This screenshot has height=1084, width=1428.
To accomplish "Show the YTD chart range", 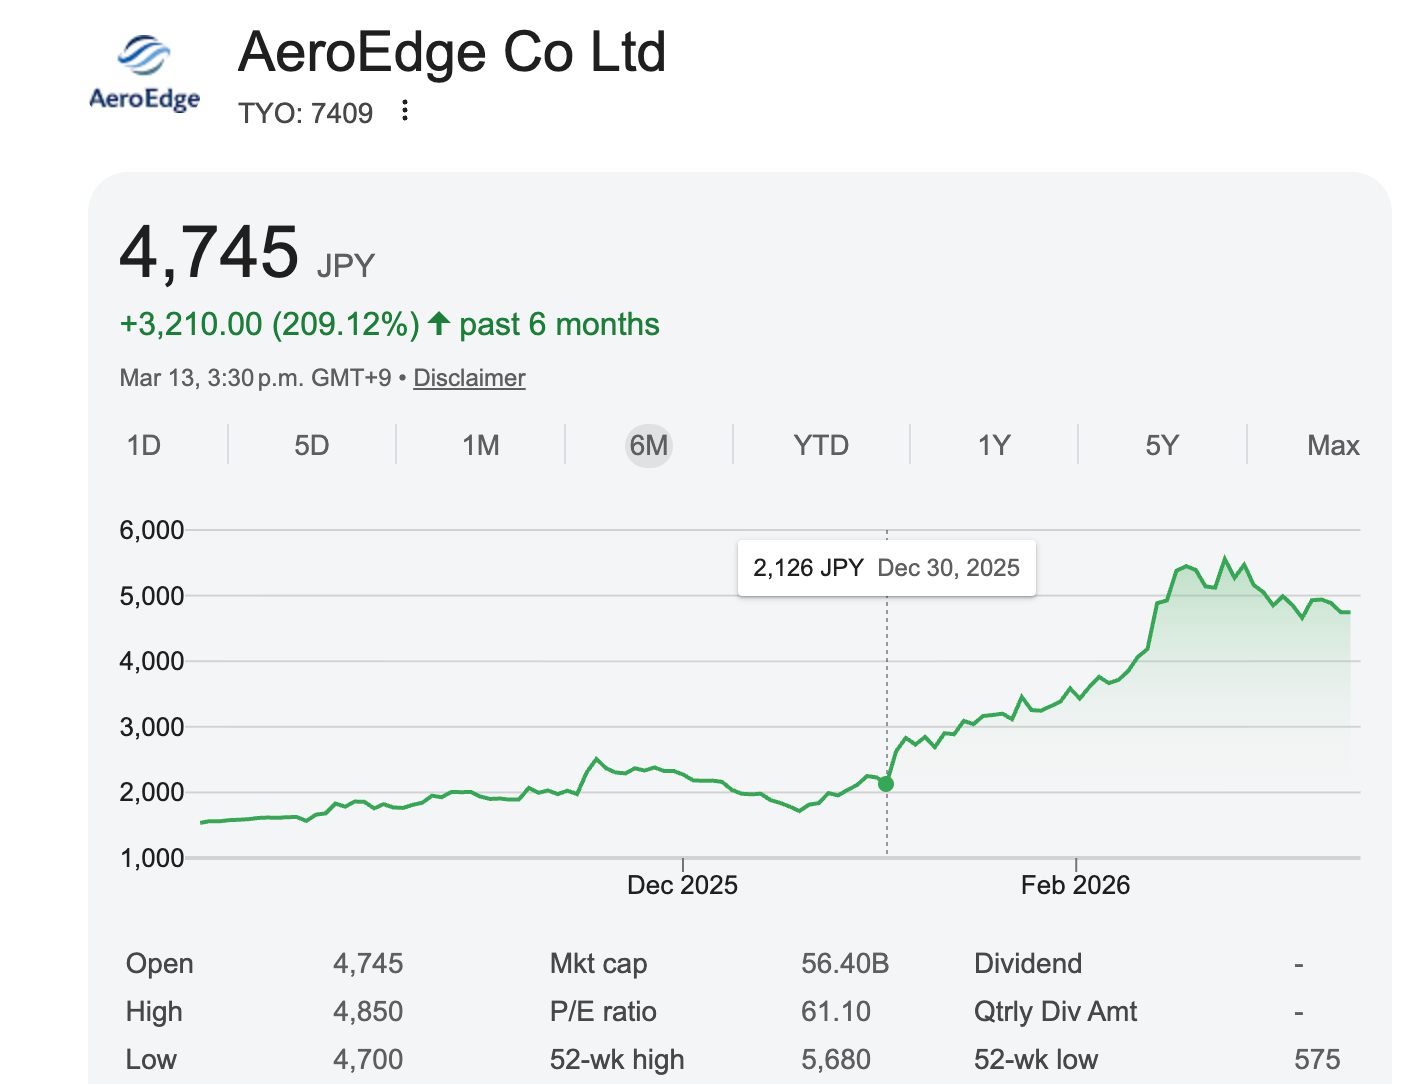I will (821, 445).
